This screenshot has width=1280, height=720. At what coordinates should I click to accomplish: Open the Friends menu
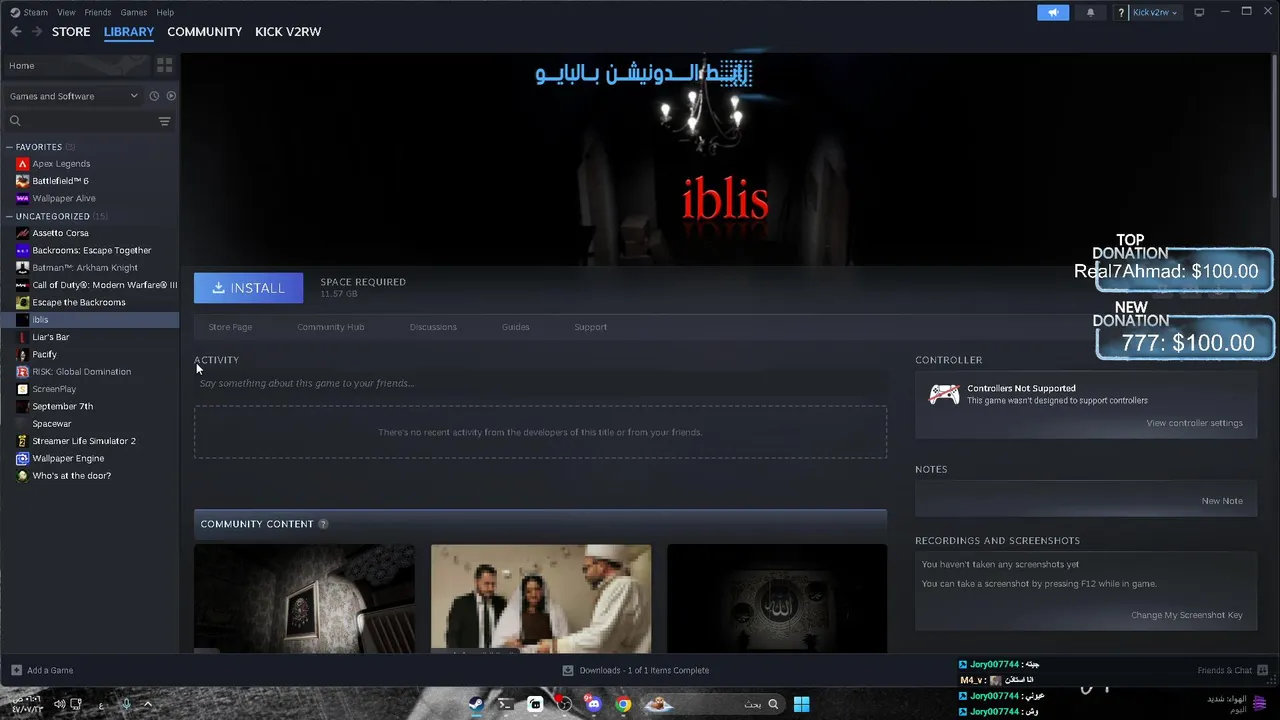tap(98, 12)
